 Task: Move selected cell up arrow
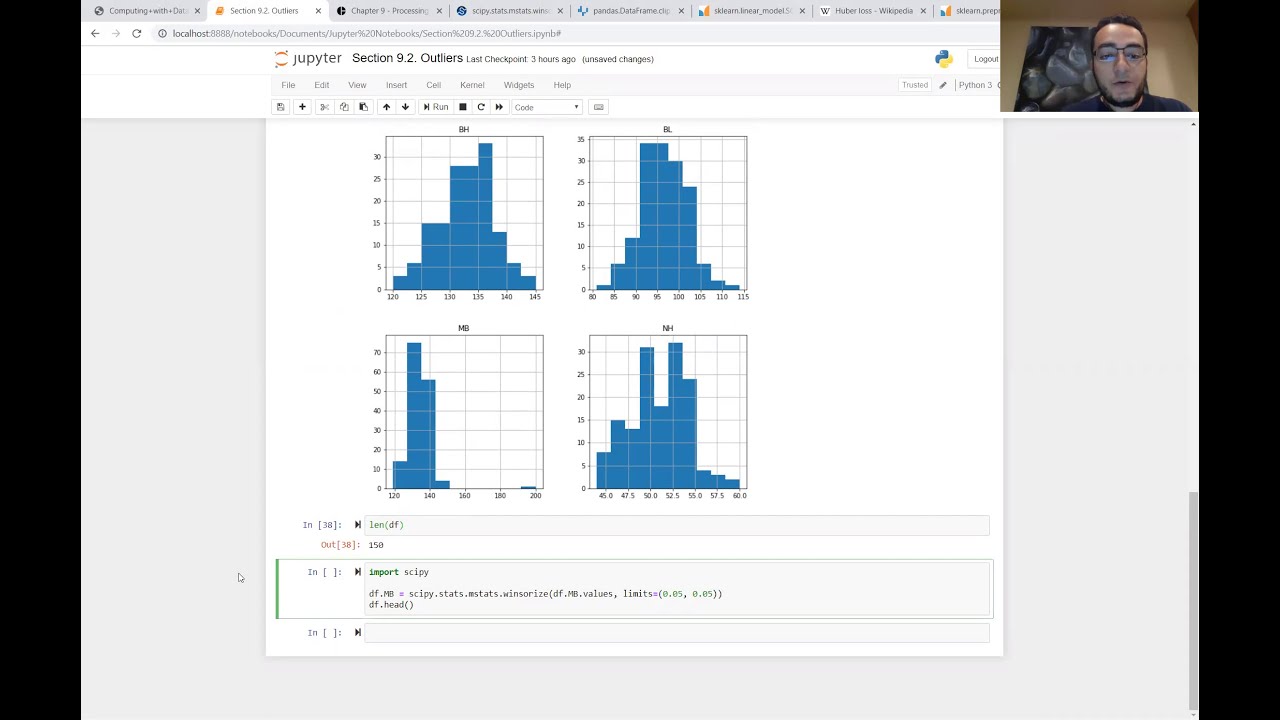point(386,107)
